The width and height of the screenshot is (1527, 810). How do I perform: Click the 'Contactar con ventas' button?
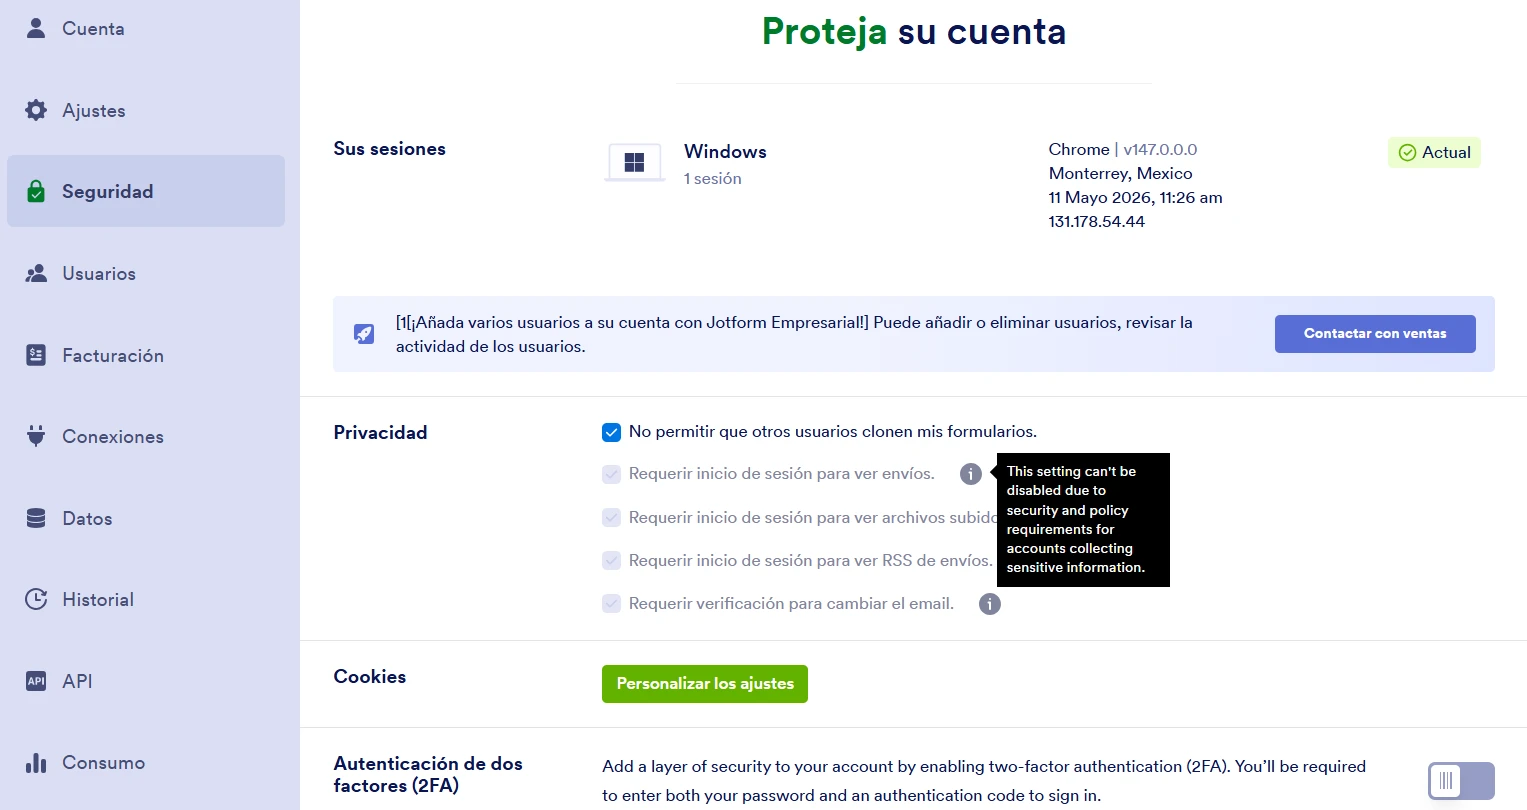pos(1375,334)
